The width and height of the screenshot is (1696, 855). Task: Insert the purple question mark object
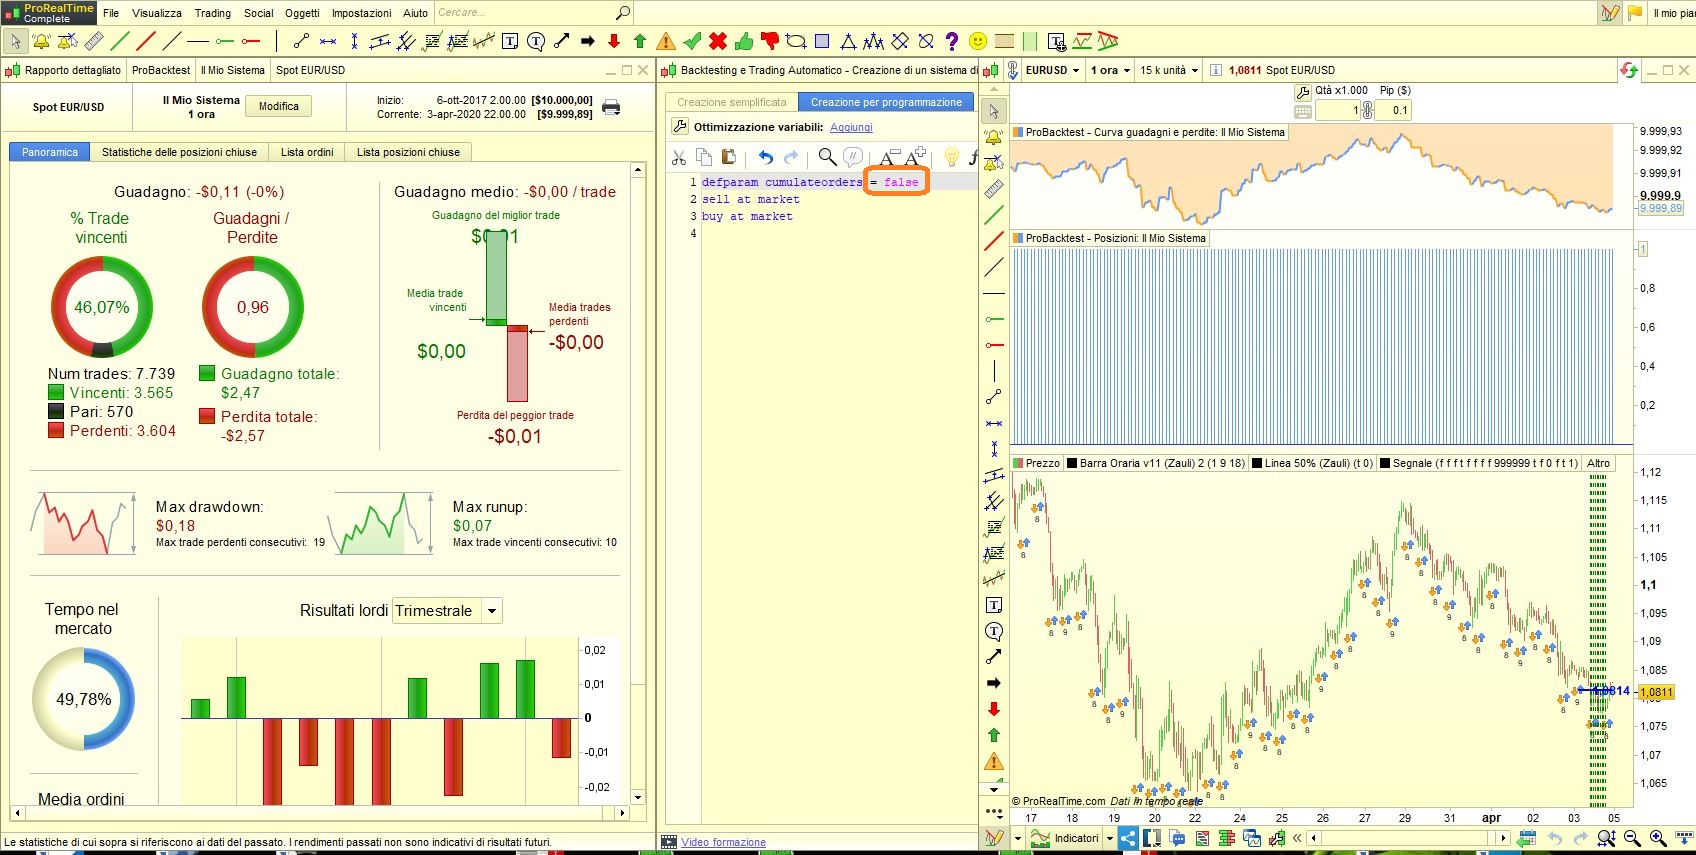(x=952, y=41)
